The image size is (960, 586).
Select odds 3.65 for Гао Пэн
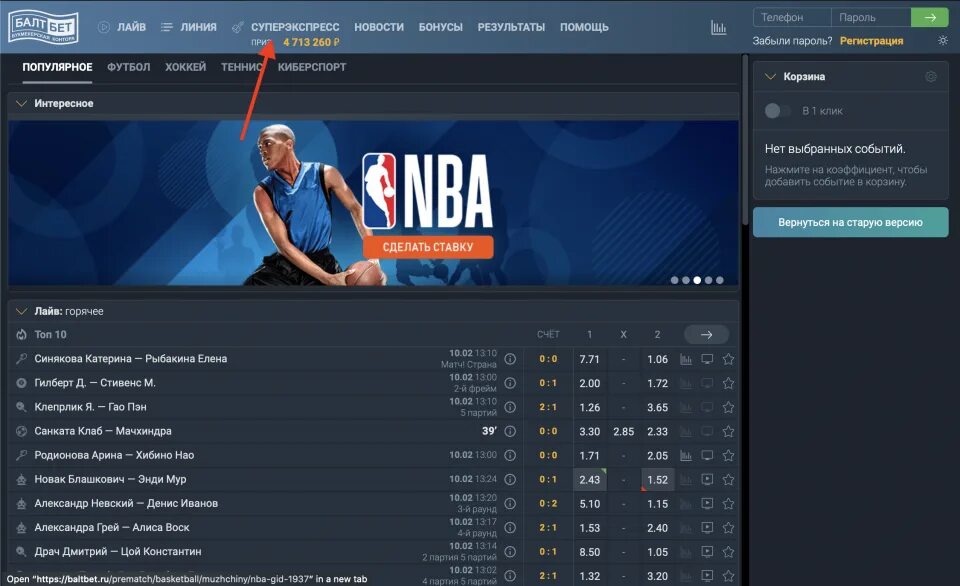coord(658,407)
